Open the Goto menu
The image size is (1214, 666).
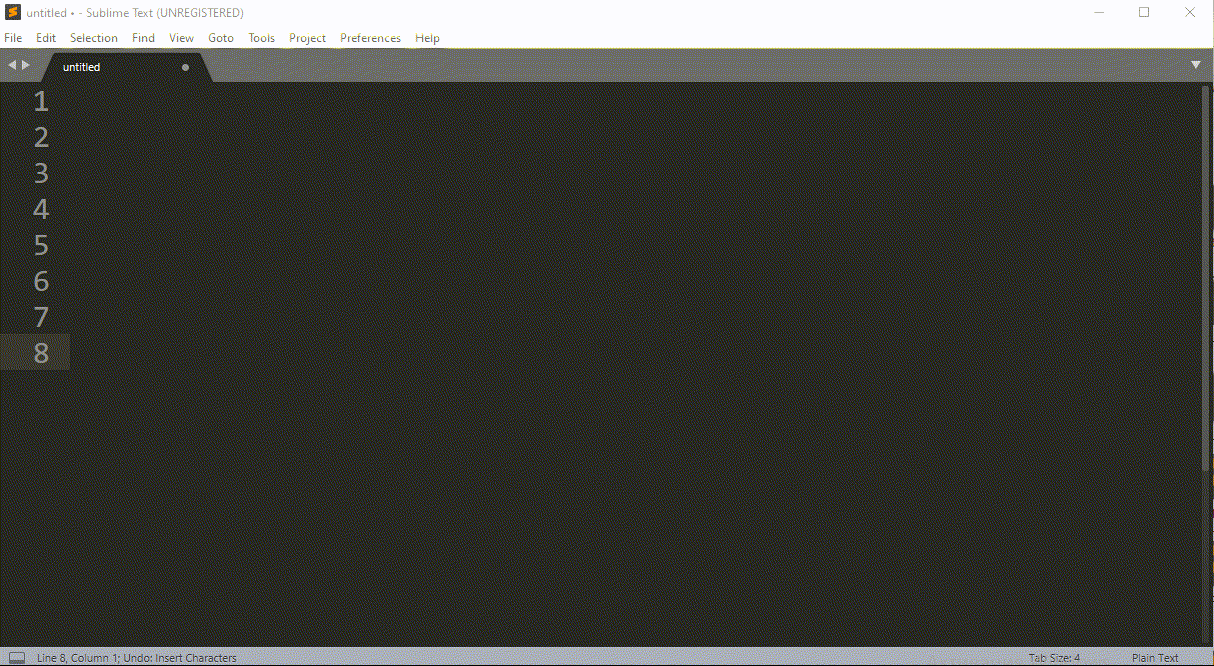click(x=221, y=38)
